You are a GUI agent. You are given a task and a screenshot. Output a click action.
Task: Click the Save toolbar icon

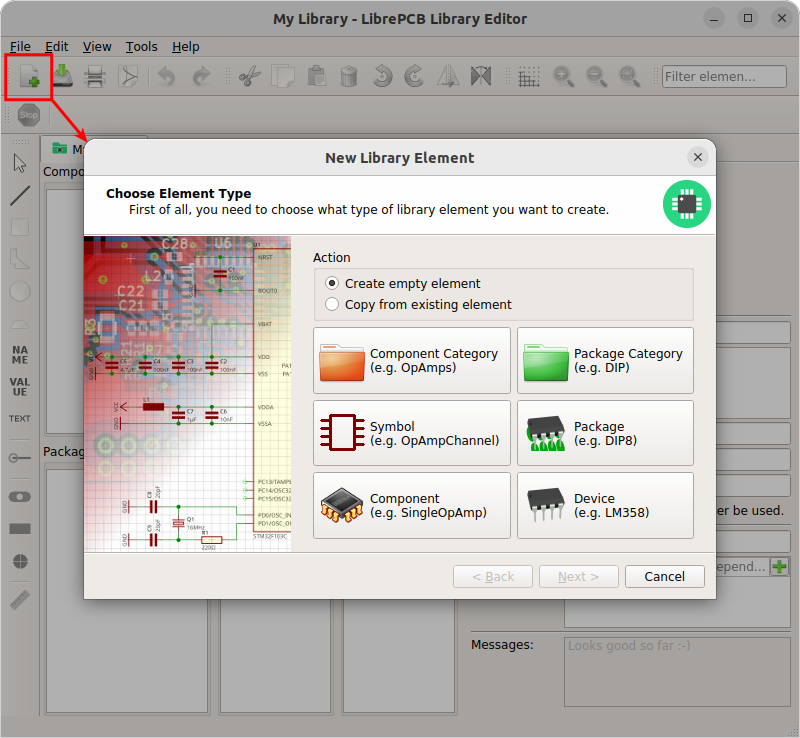[62, 77]
